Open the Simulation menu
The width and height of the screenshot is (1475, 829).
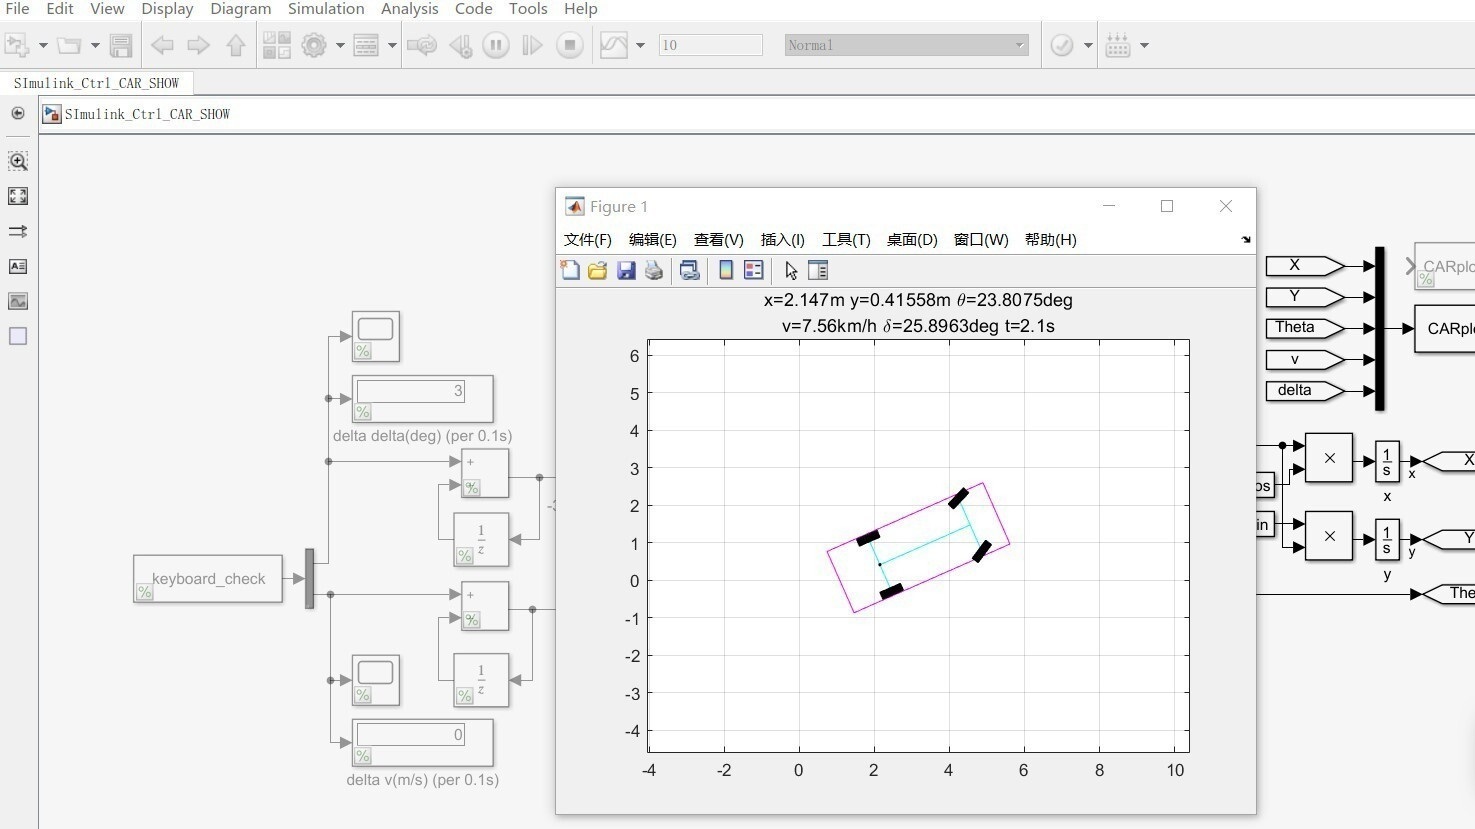(x=326, y=9)
